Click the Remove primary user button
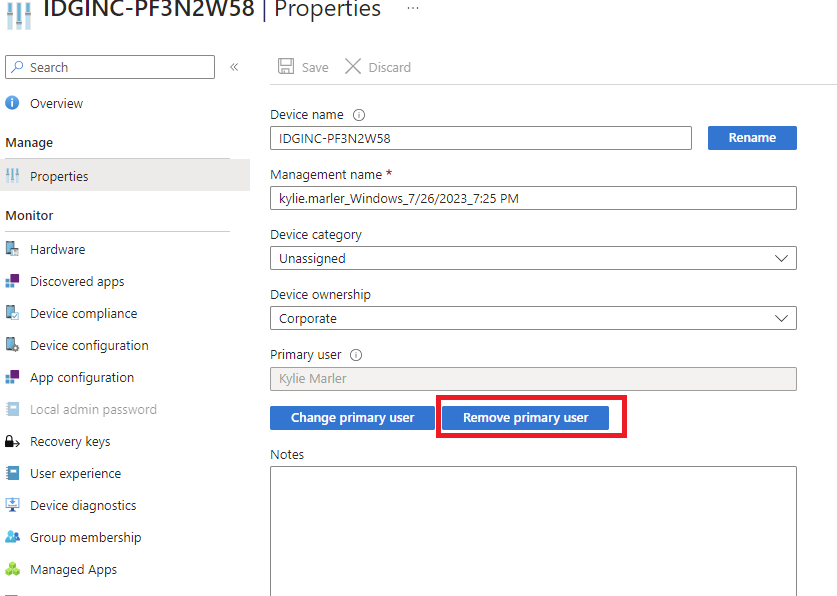837x596 pixels. [x=525, y=417]
